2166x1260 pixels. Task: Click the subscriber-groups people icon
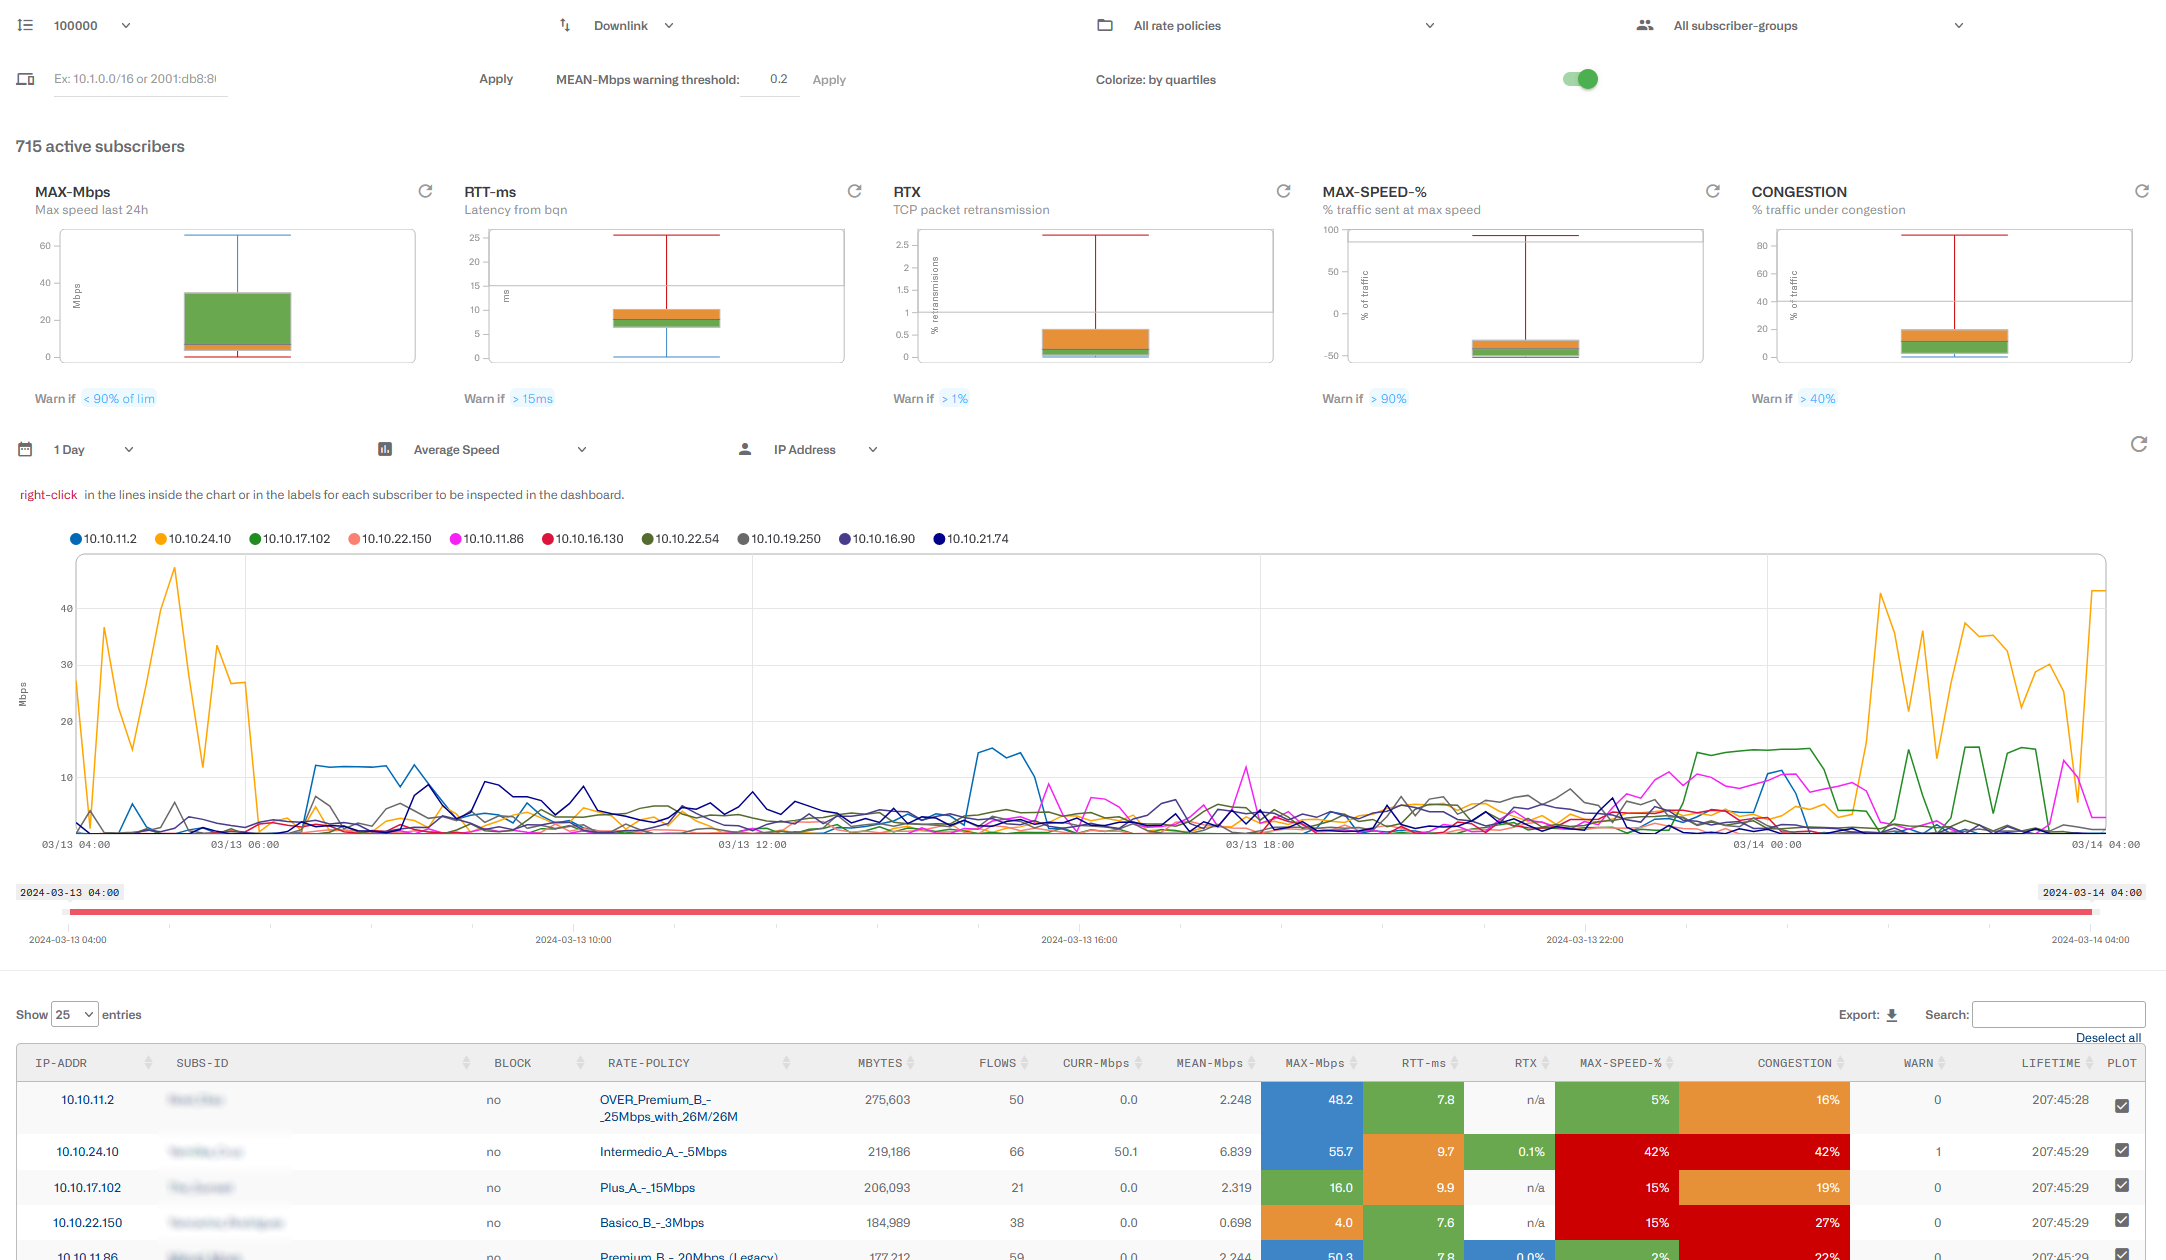pos(1645,25)
